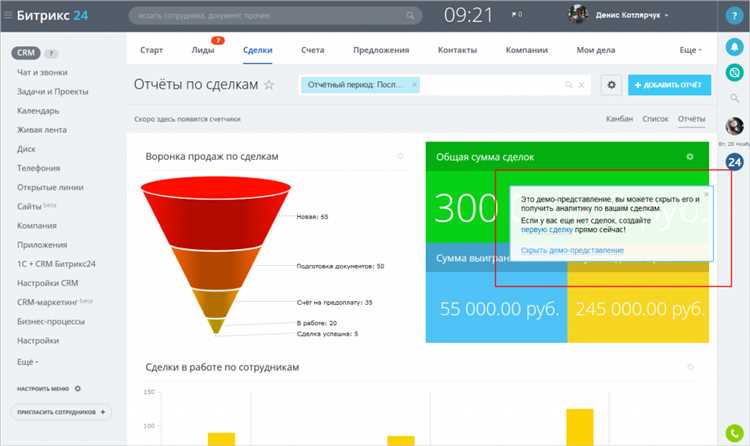Switch to the Список view
This screenshot has height=446, width=750.
655,119
